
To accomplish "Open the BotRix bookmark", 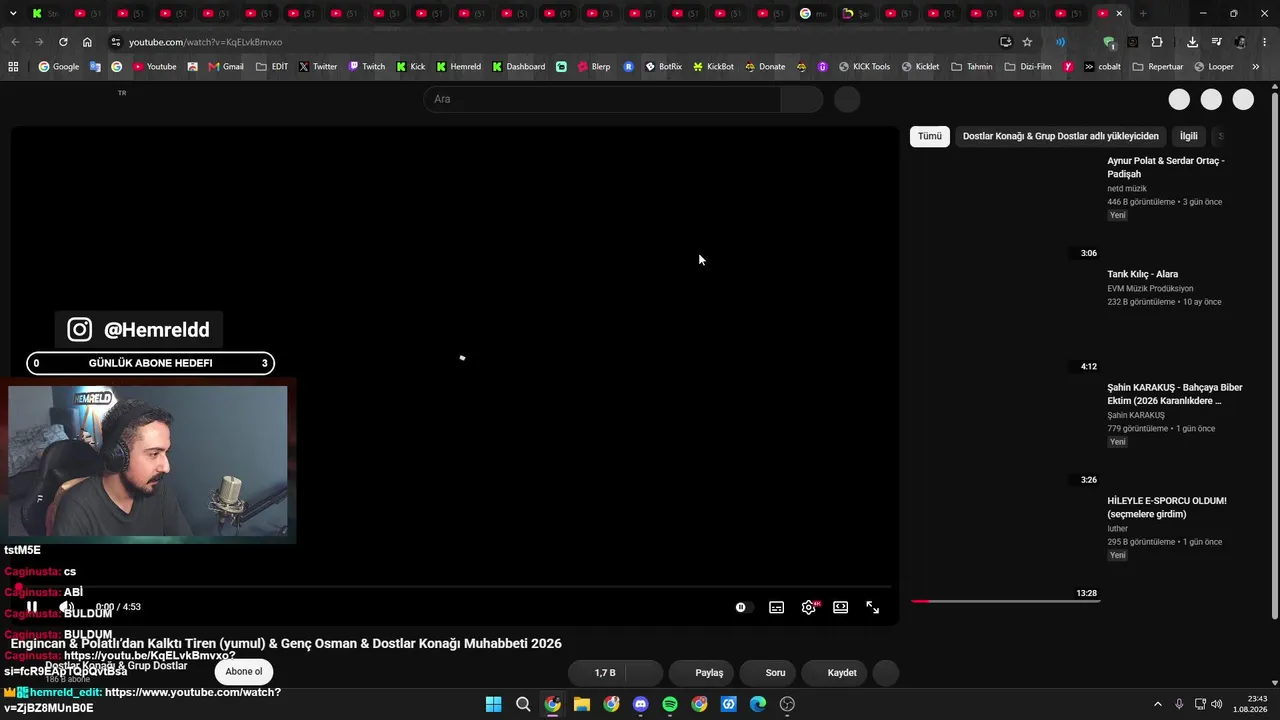I will (x=663, y=67).
